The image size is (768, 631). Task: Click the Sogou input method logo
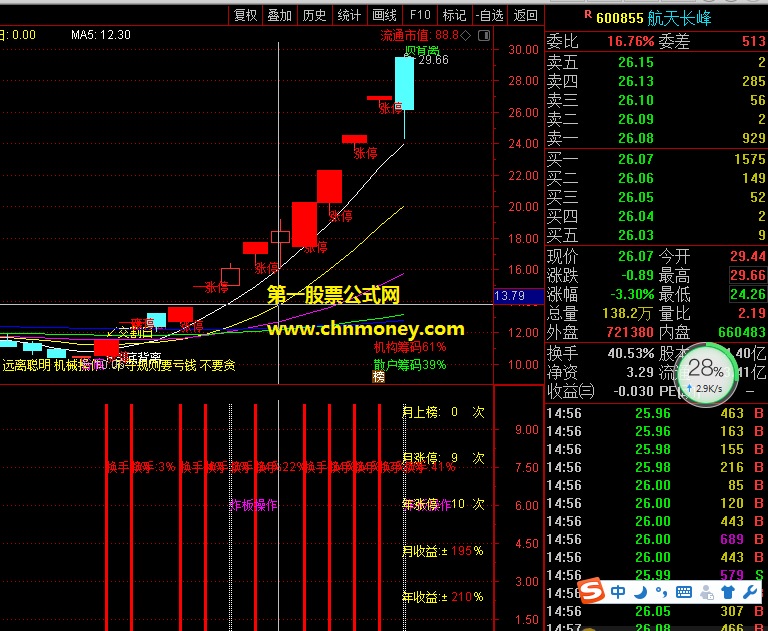[593, 591]
